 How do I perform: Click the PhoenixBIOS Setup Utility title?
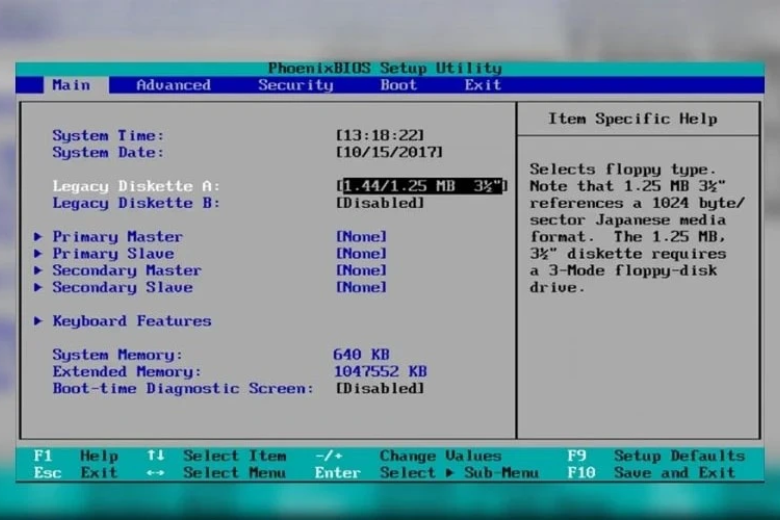pos(385,68)
